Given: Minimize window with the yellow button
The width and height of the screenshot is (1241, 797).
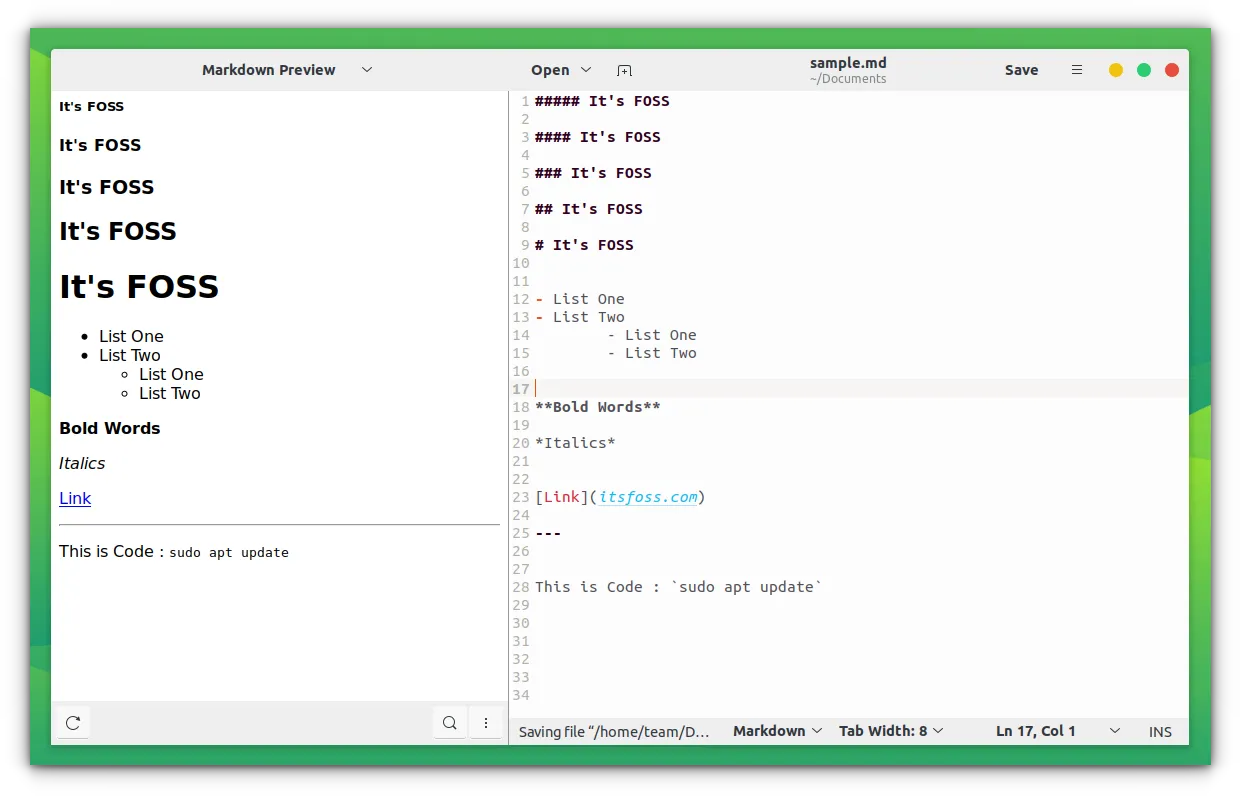Looking at the screenshot, I should pyautogui.click(x=1116, y=70).
